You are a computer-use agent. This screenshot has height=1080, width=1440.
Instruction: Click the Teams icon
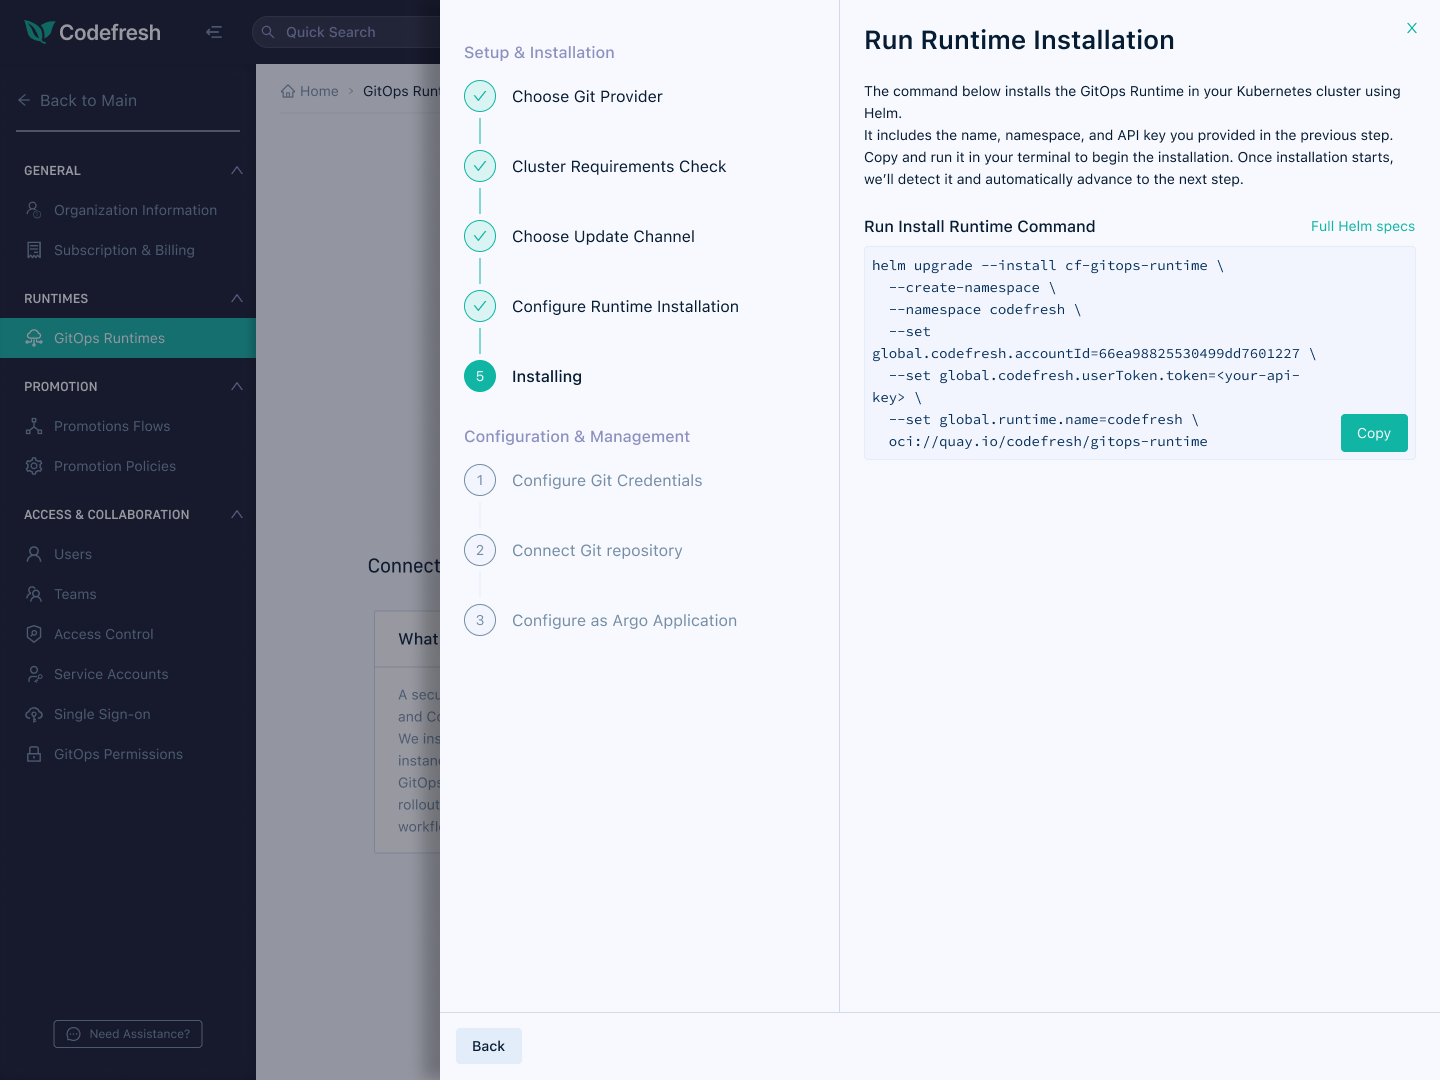coord(34,594)
